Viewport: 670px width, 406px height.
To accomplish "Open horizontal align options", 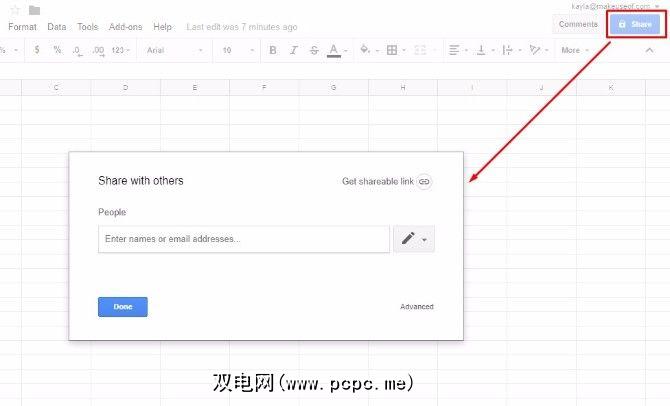I will click(454, 50).
